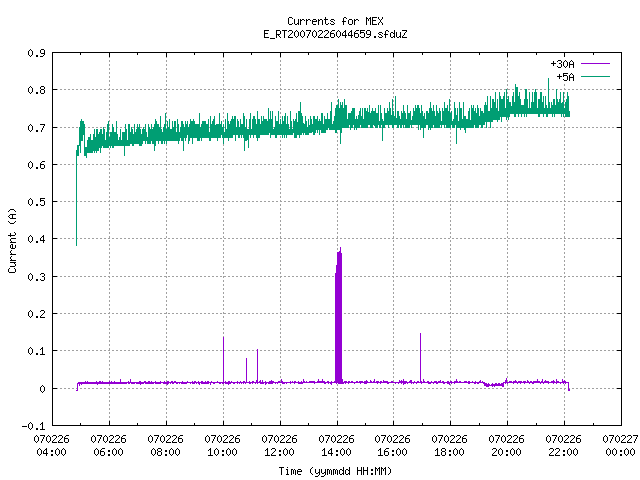
Task: Click the 070226 20:00 time tick label
Action: point(507,446)
